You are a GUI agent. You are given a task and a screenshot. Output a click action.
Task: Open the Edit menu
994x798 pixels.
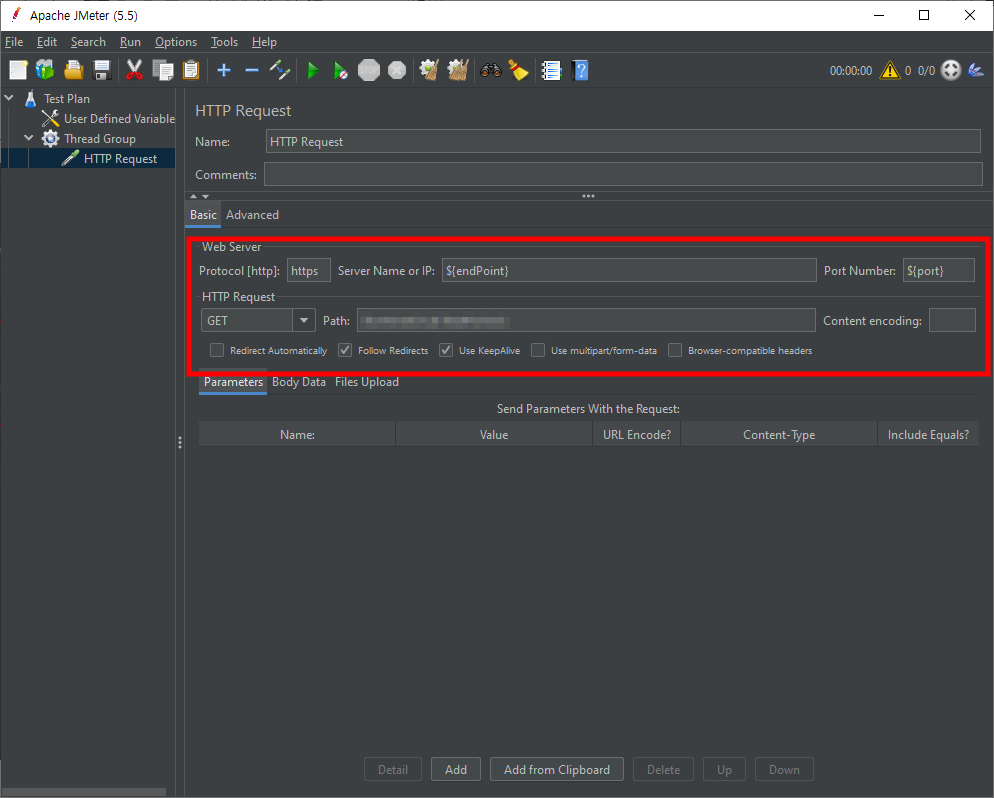pyautogui.click(x=47, y=42)
